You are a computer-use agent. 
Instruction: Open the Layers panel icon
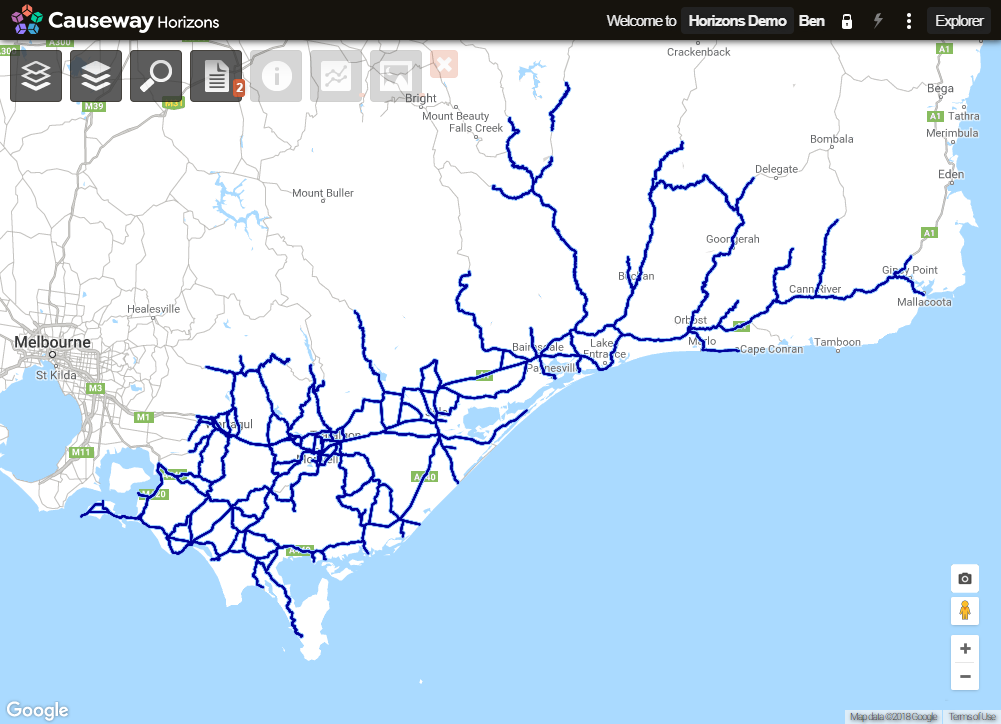pos(35,75)
